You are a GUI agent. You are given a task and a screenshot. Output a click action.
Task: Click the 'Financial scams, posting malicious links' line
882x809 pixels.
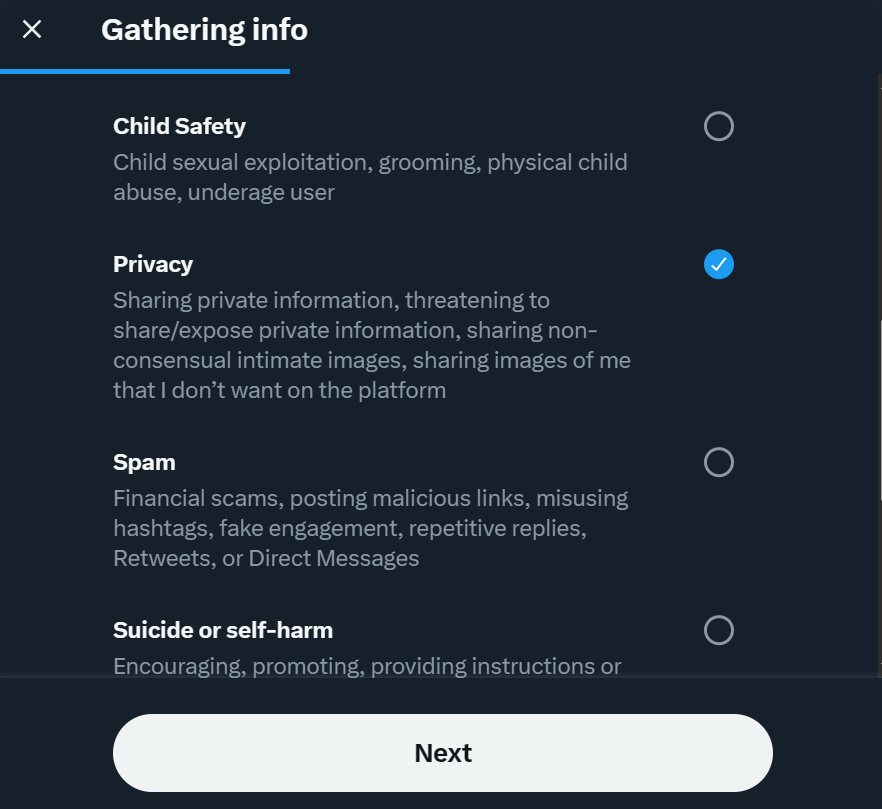pyautogui.click(x=370, y=498)
